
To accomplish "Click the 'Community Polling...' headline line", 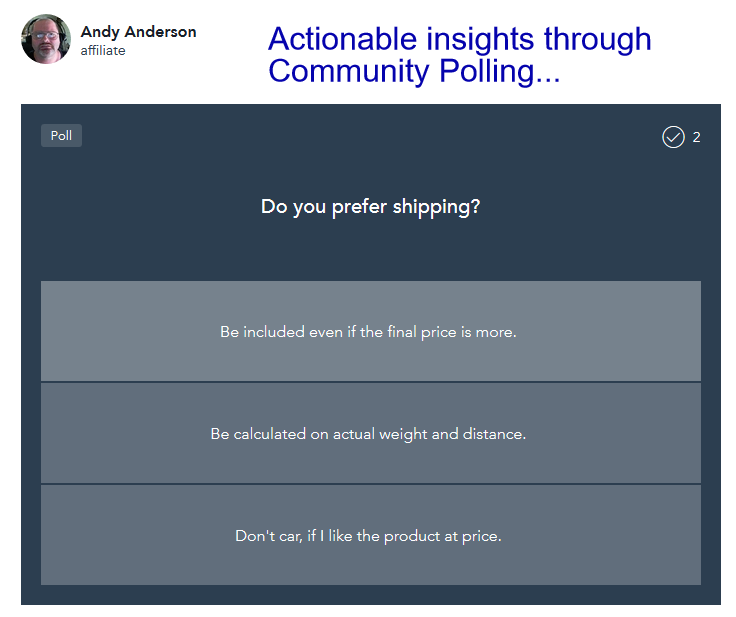I will tap(414, 71).
